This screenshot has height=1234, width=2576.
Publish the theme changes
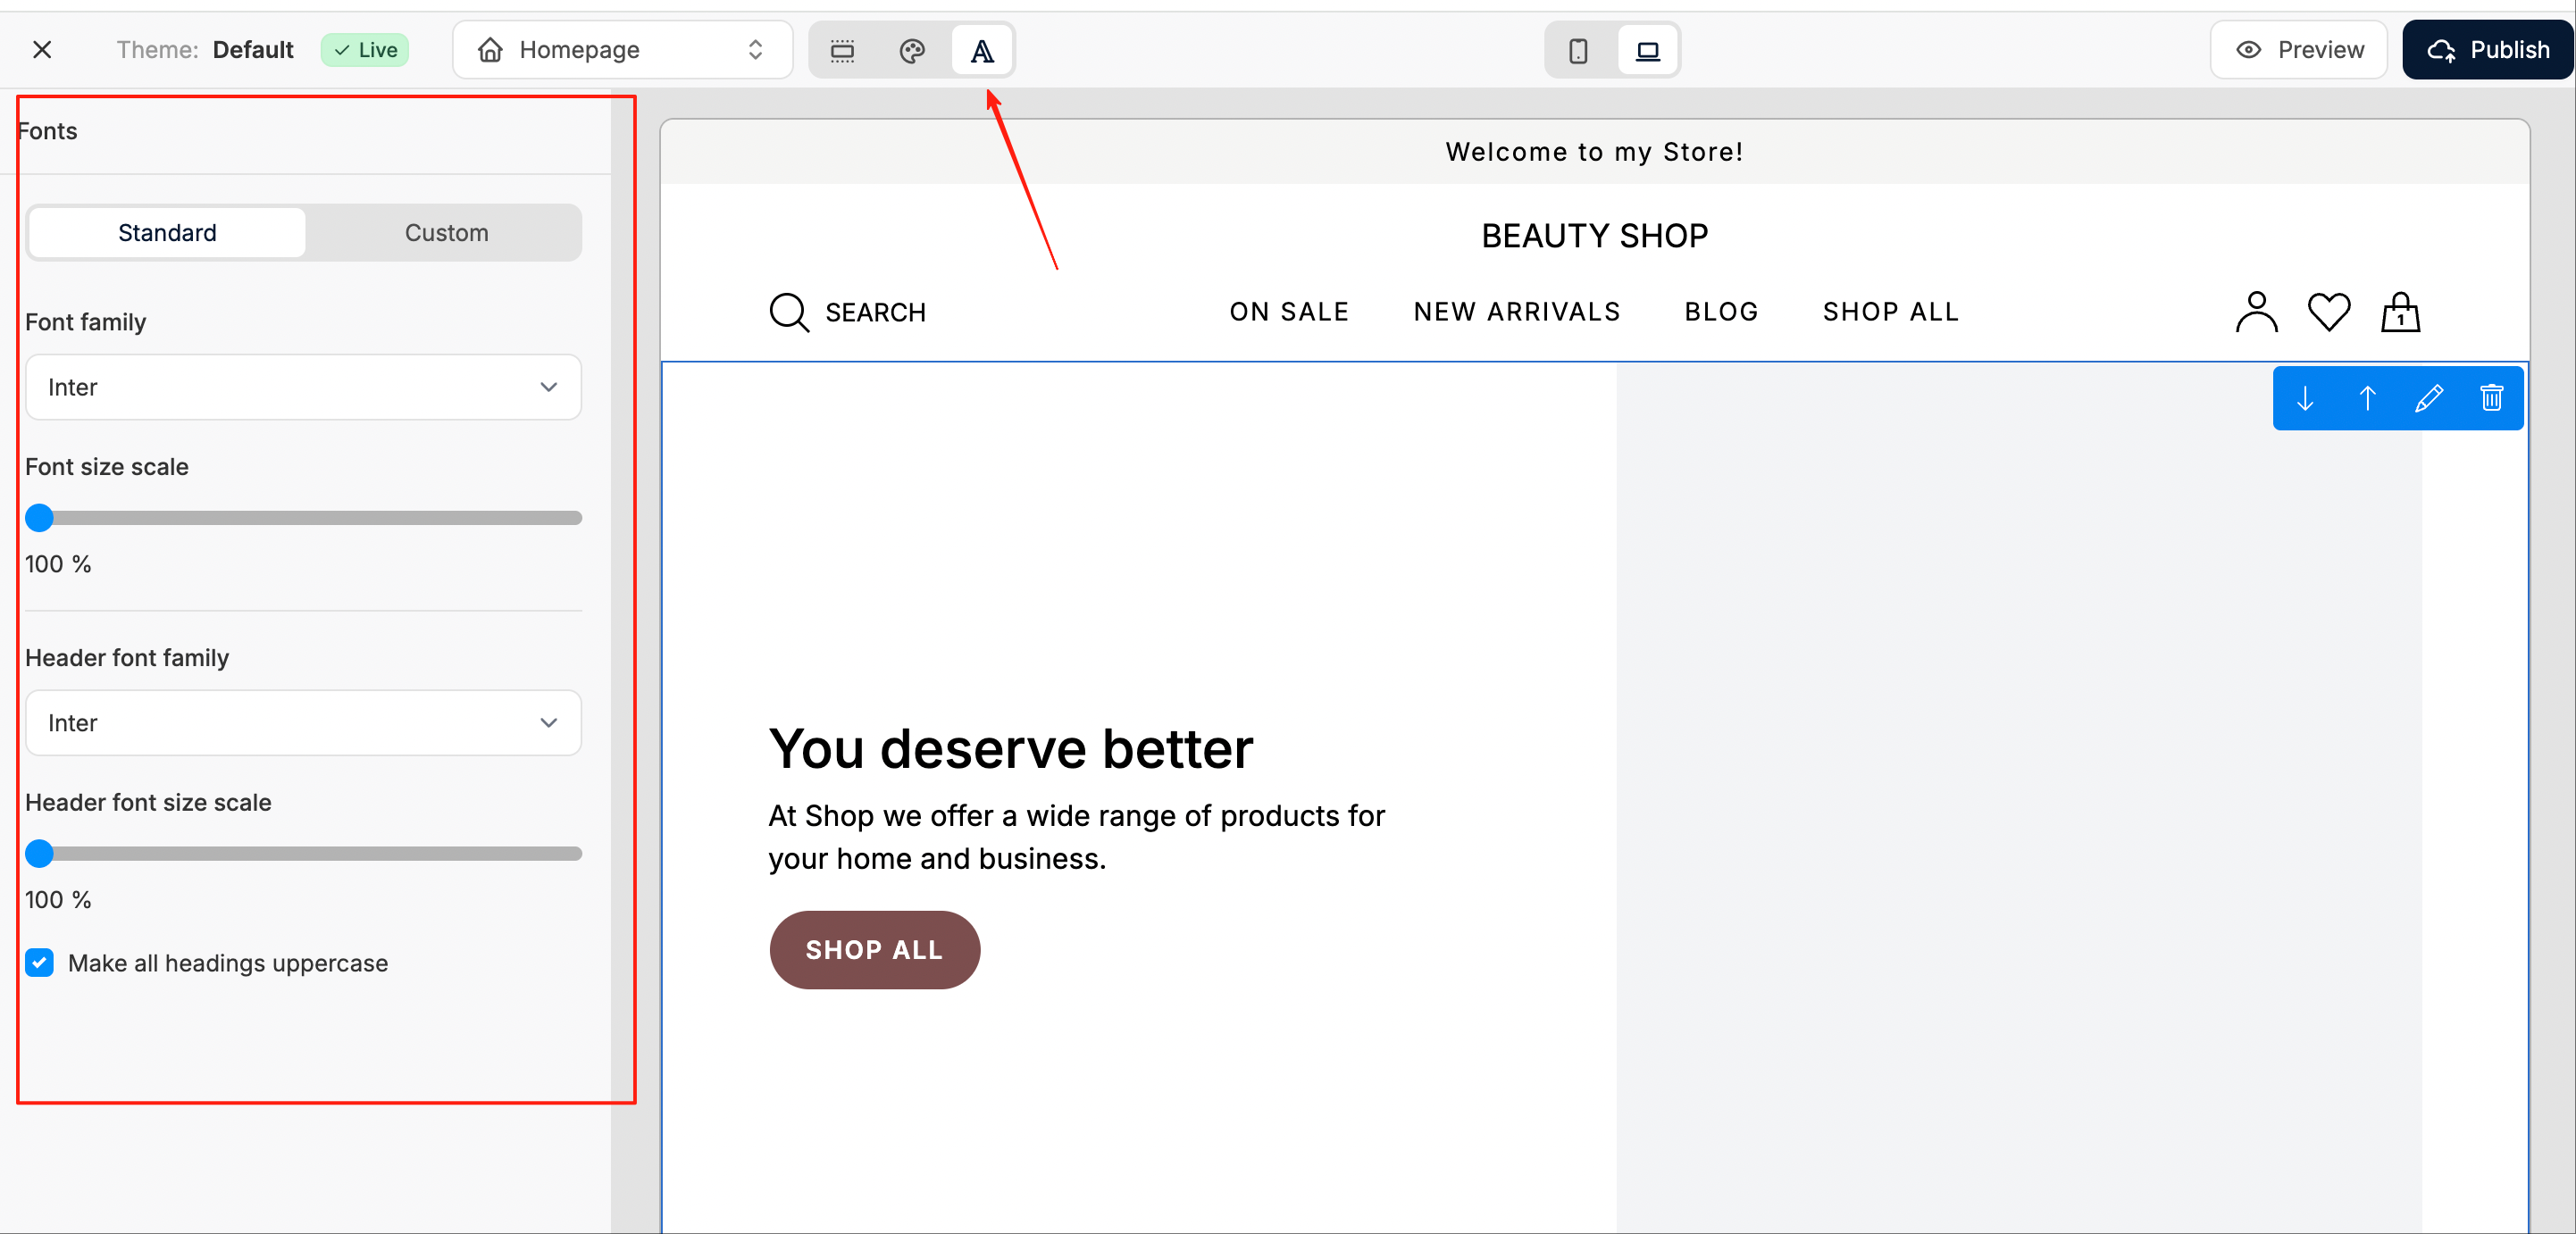2487,49
